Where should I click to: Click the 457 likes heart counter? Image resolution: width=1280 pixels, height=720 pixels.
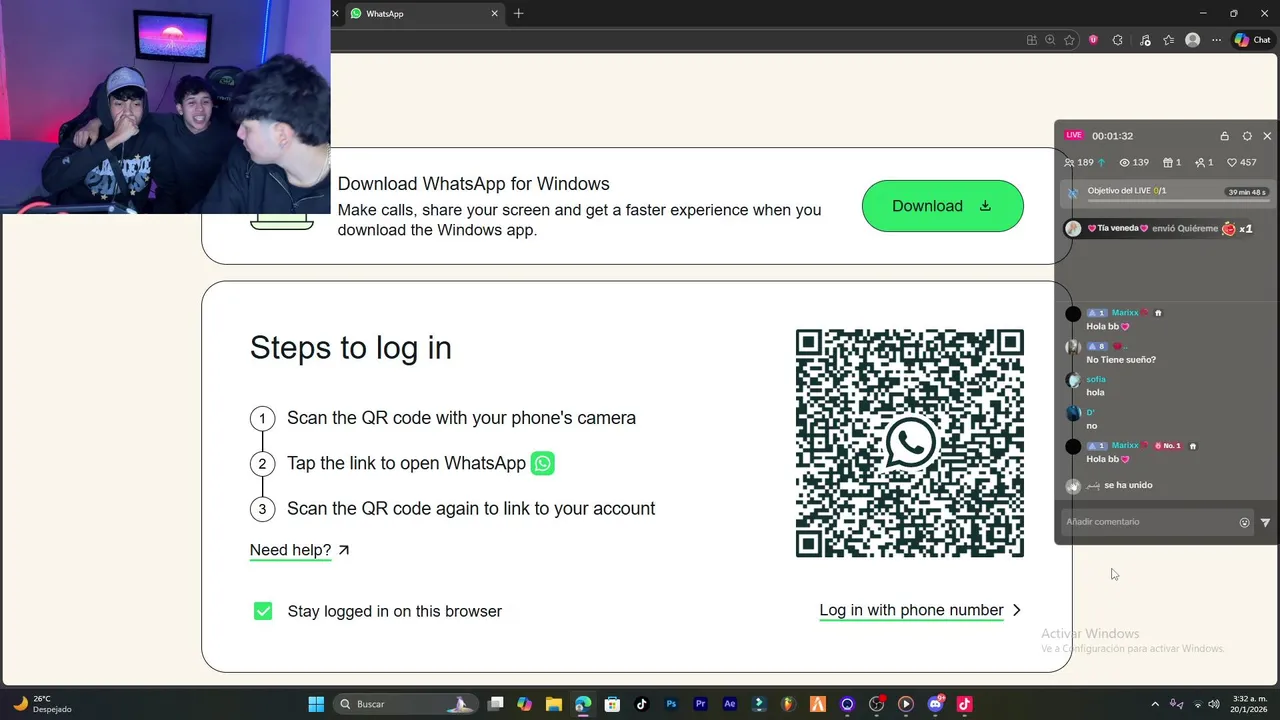click(x=1242, y=162)
